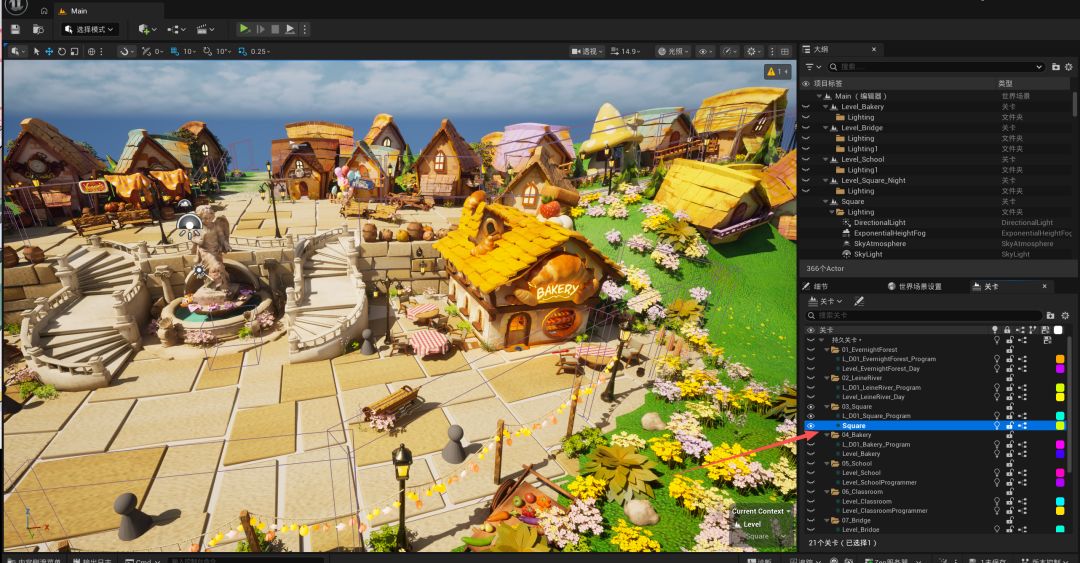Collapse the Level_Bakery node in outliner
Viewport: 1080px width, 563px height.
(x=825, y=107)
